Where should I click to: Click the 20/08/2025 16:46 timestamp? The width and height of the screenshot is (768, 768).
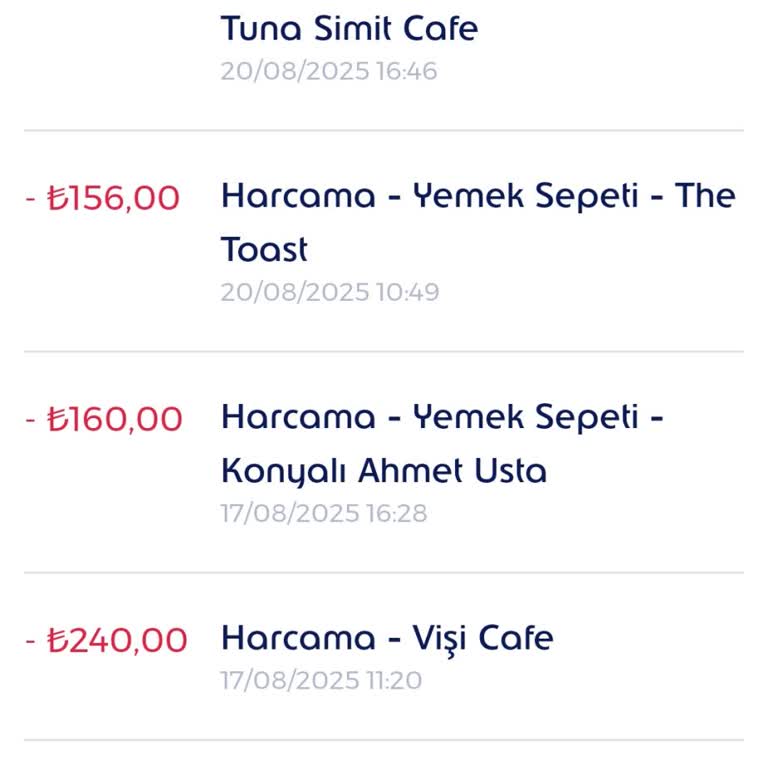pyautogui.click(x=329, y=72)
